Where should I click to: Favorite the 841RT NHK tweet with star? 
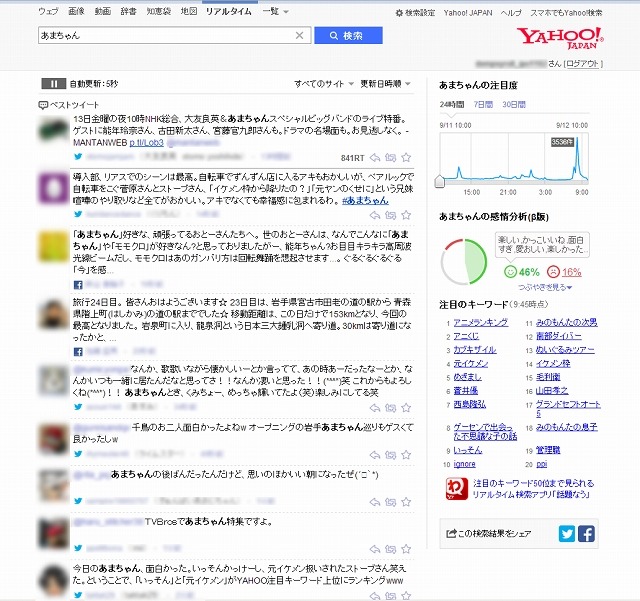click(406, 158)
